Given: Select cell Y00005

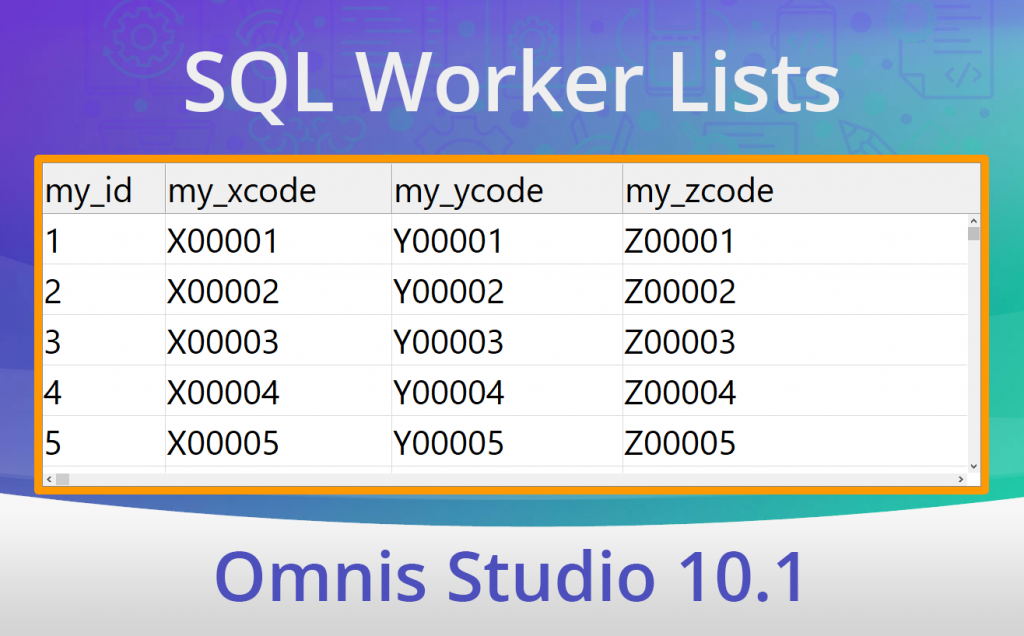Looking at the screenshot, I should click(507, 442).
